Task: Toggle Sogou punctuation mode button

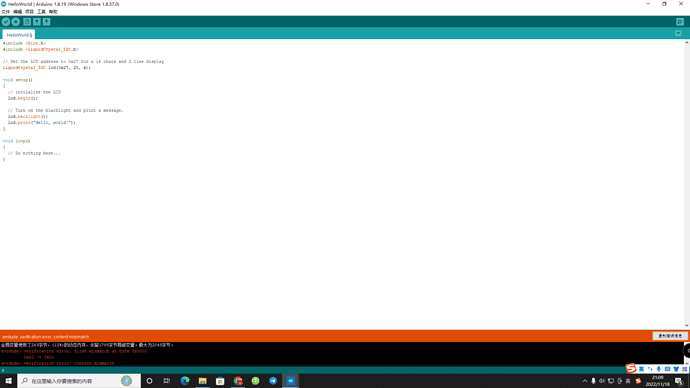Action: pos(650,369)
